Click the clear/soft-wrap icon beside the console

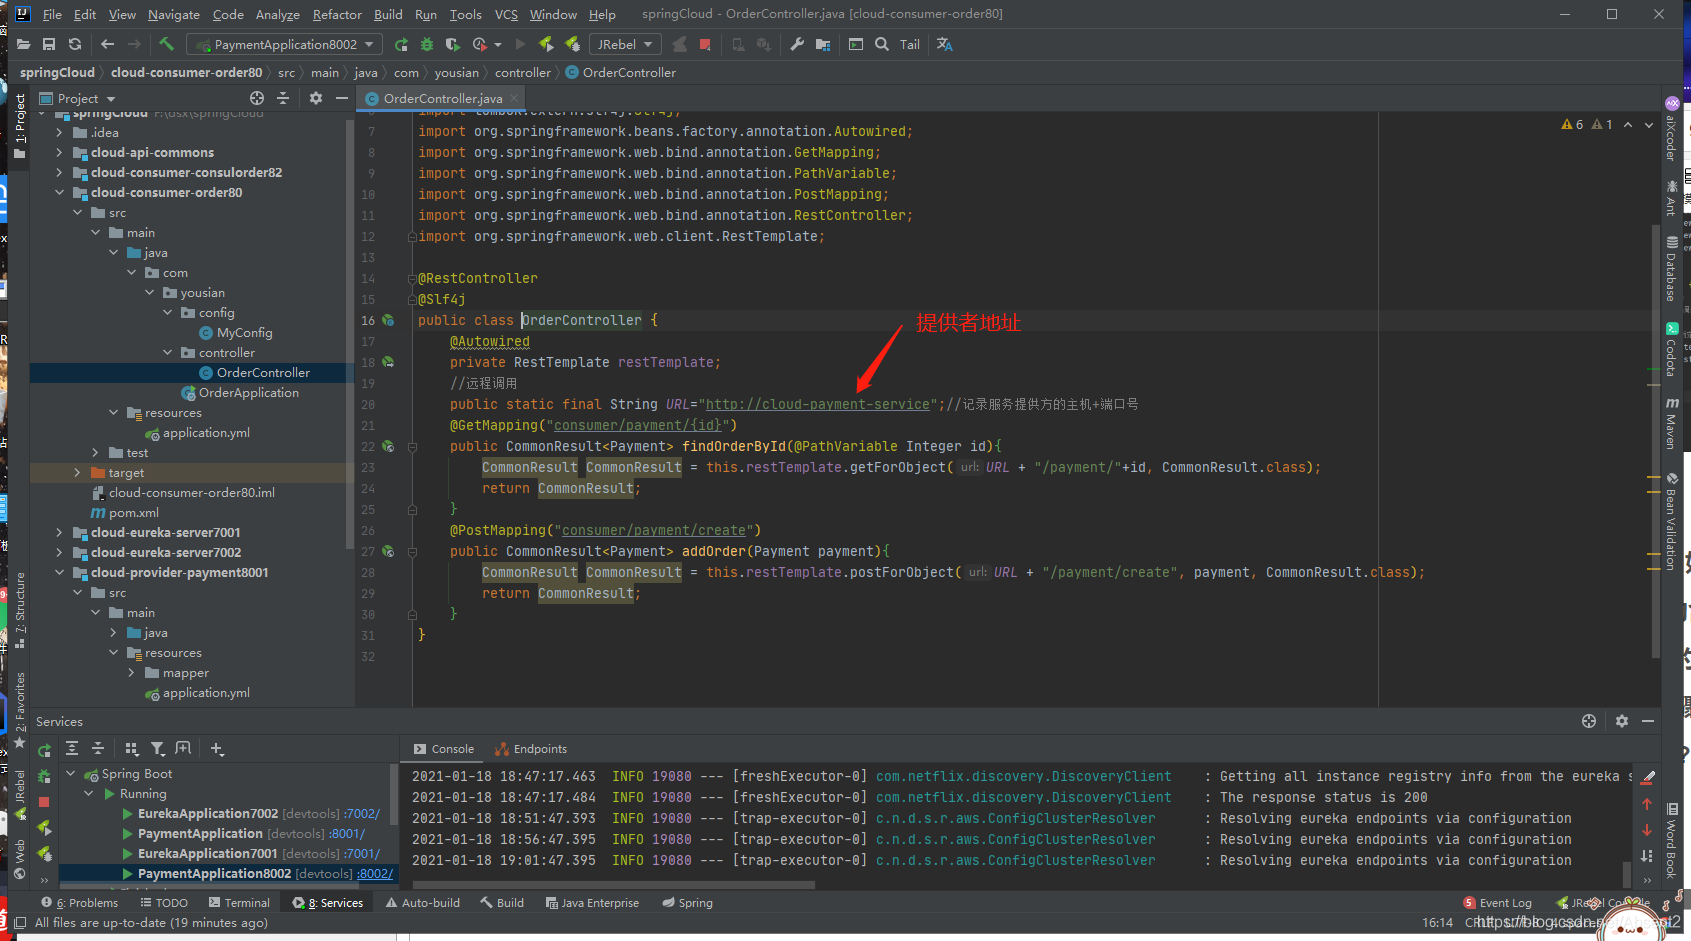pos(1648,777)
